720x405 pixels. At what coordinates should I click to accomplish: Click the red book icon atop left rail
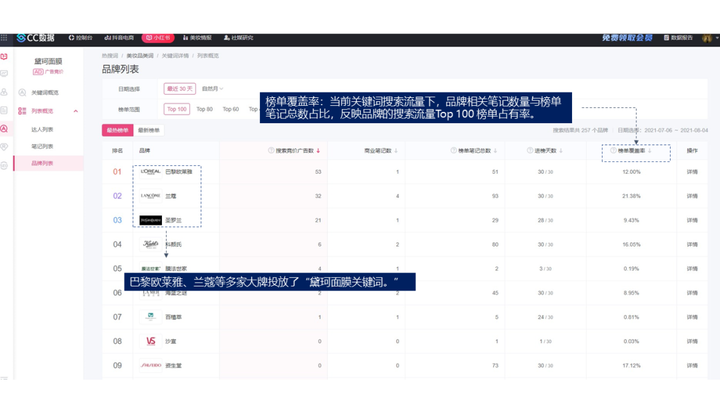(x=4, y=56)
